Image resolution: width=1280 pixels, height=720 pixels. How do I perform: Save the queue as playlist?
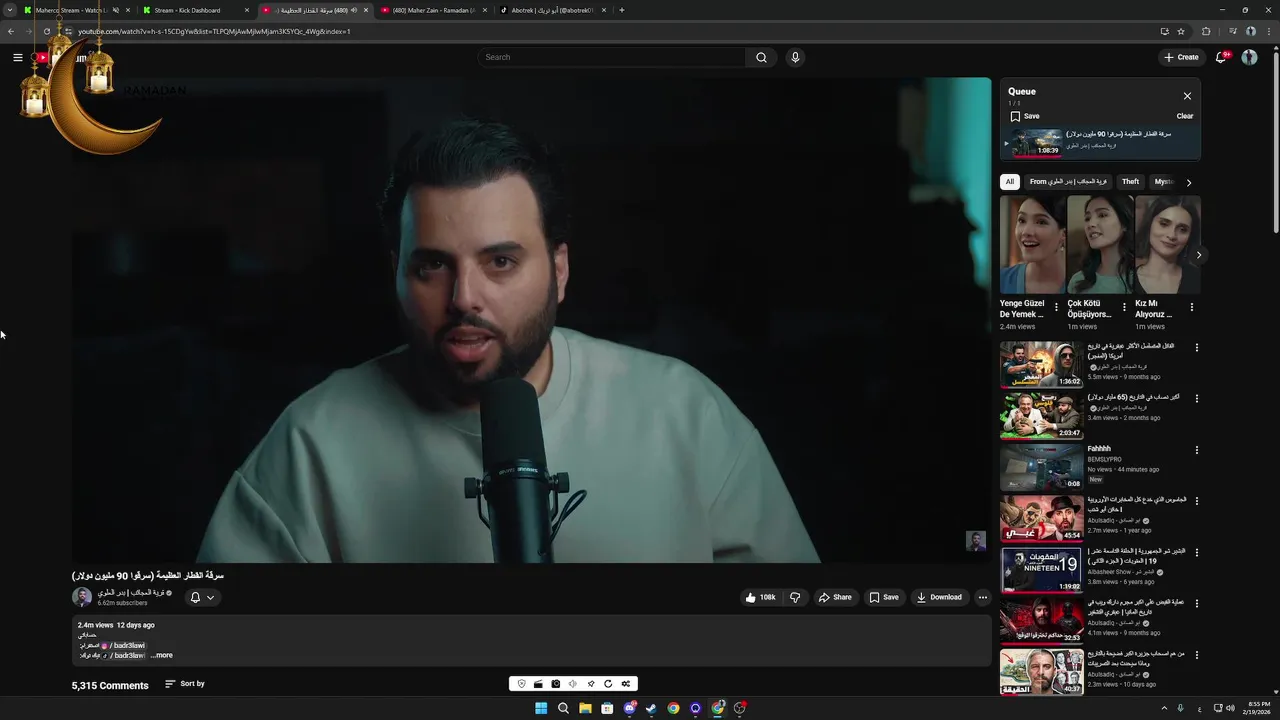[1025, 116]
